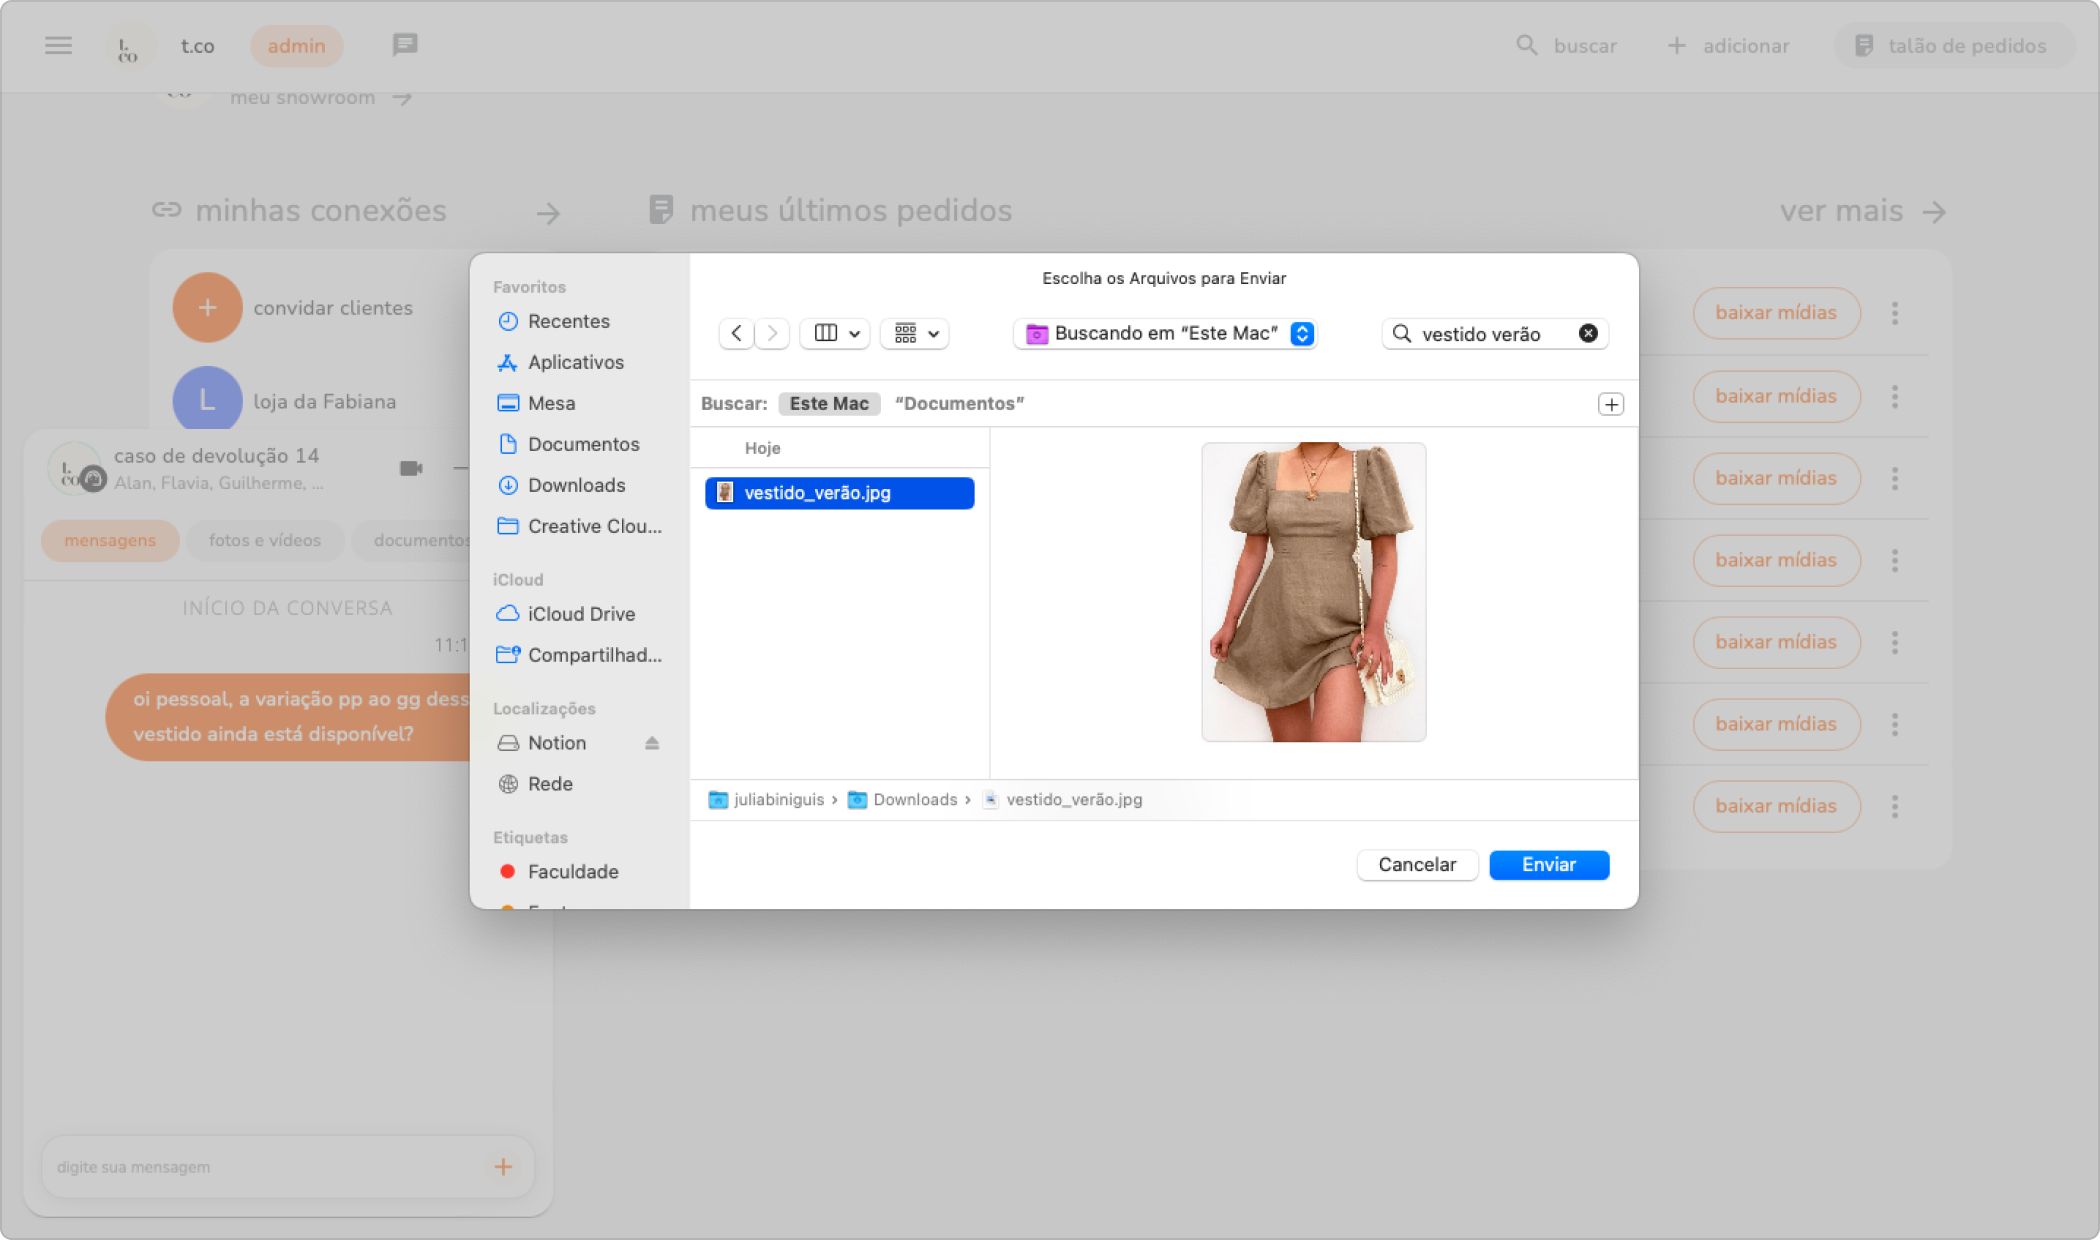
Task: Select Aplicativos in the sidebar
Action: 575,362
